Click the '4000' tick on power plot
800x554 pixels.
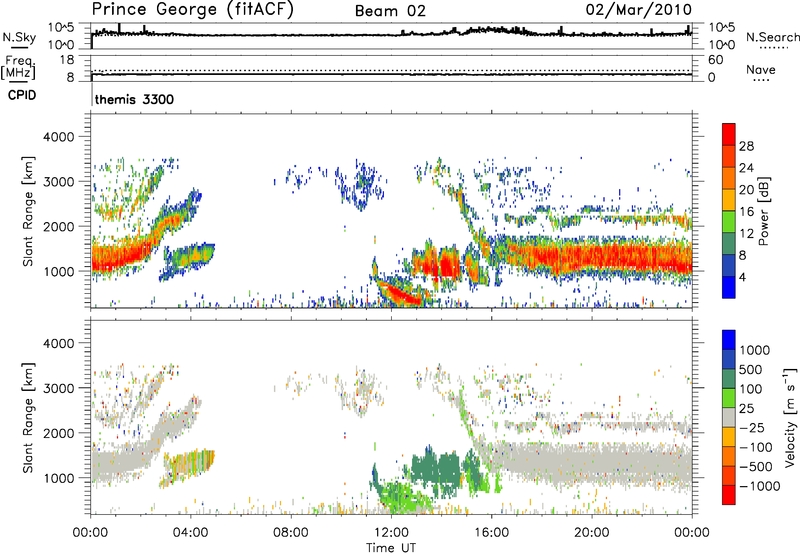59,137
